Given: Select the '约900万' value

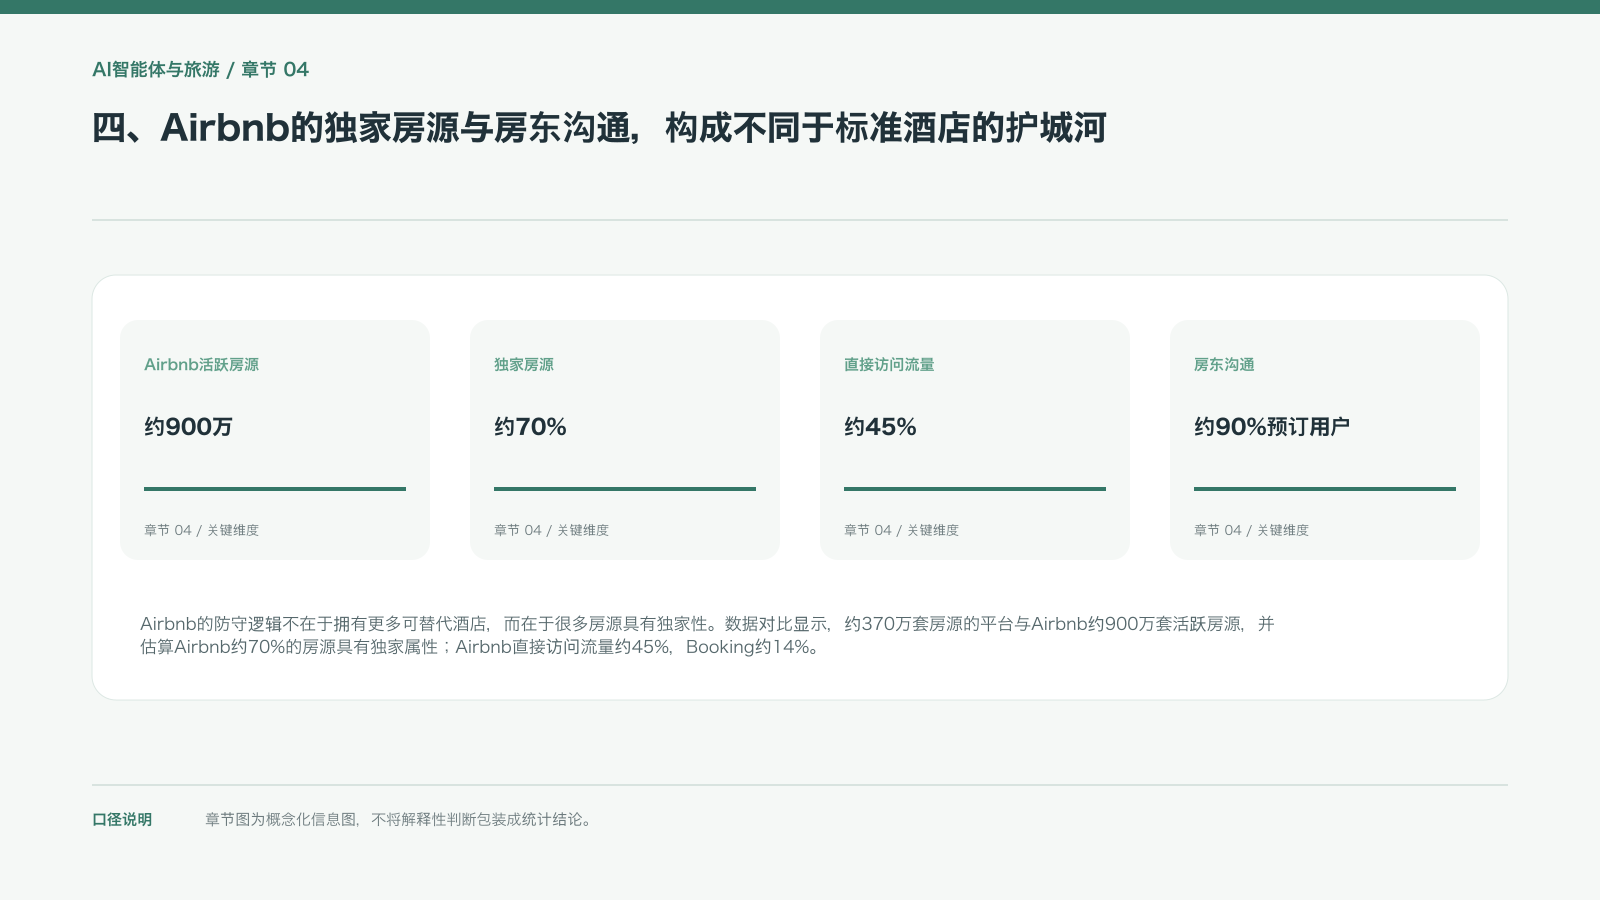Looking at the screenshot, I should coord(188,427).
